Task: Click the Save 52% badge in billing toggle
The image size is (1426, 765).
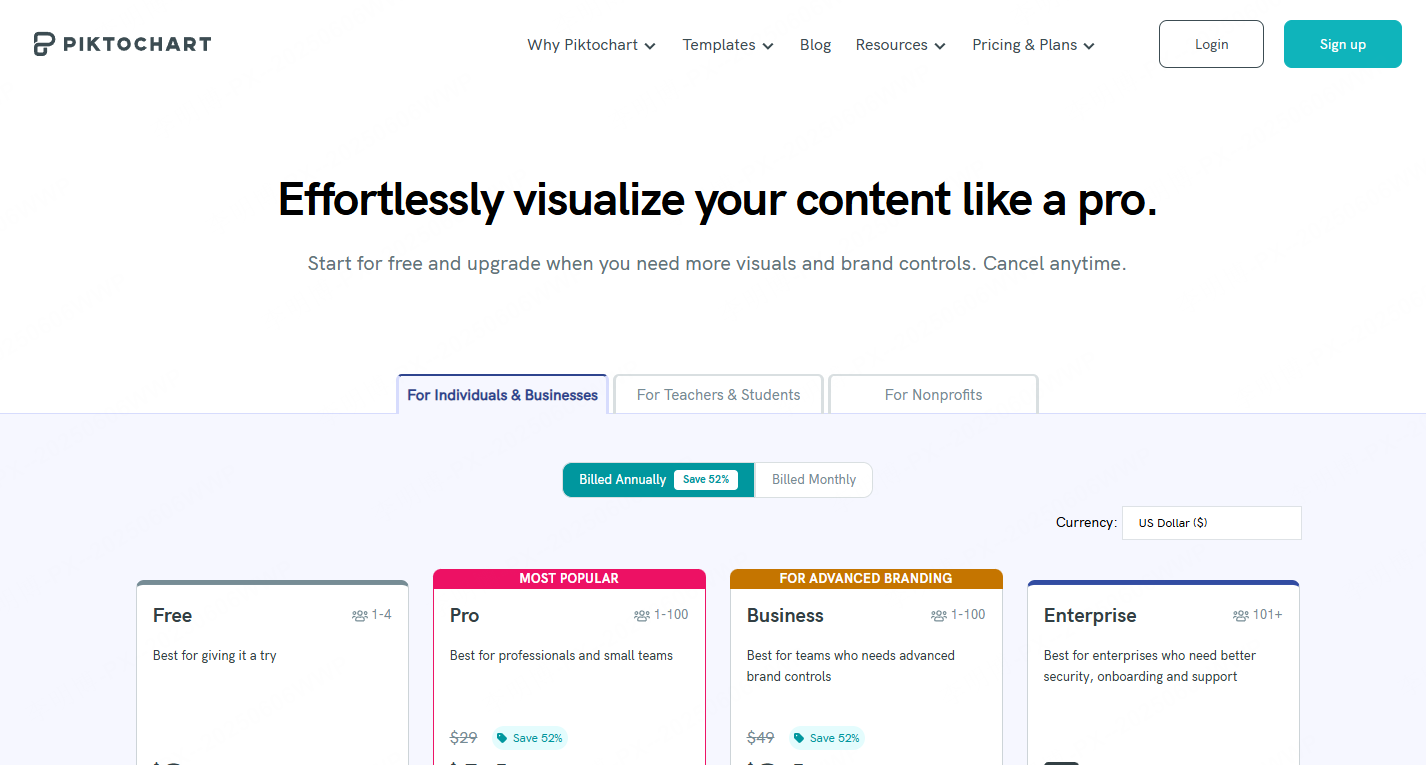Action: 706,479
